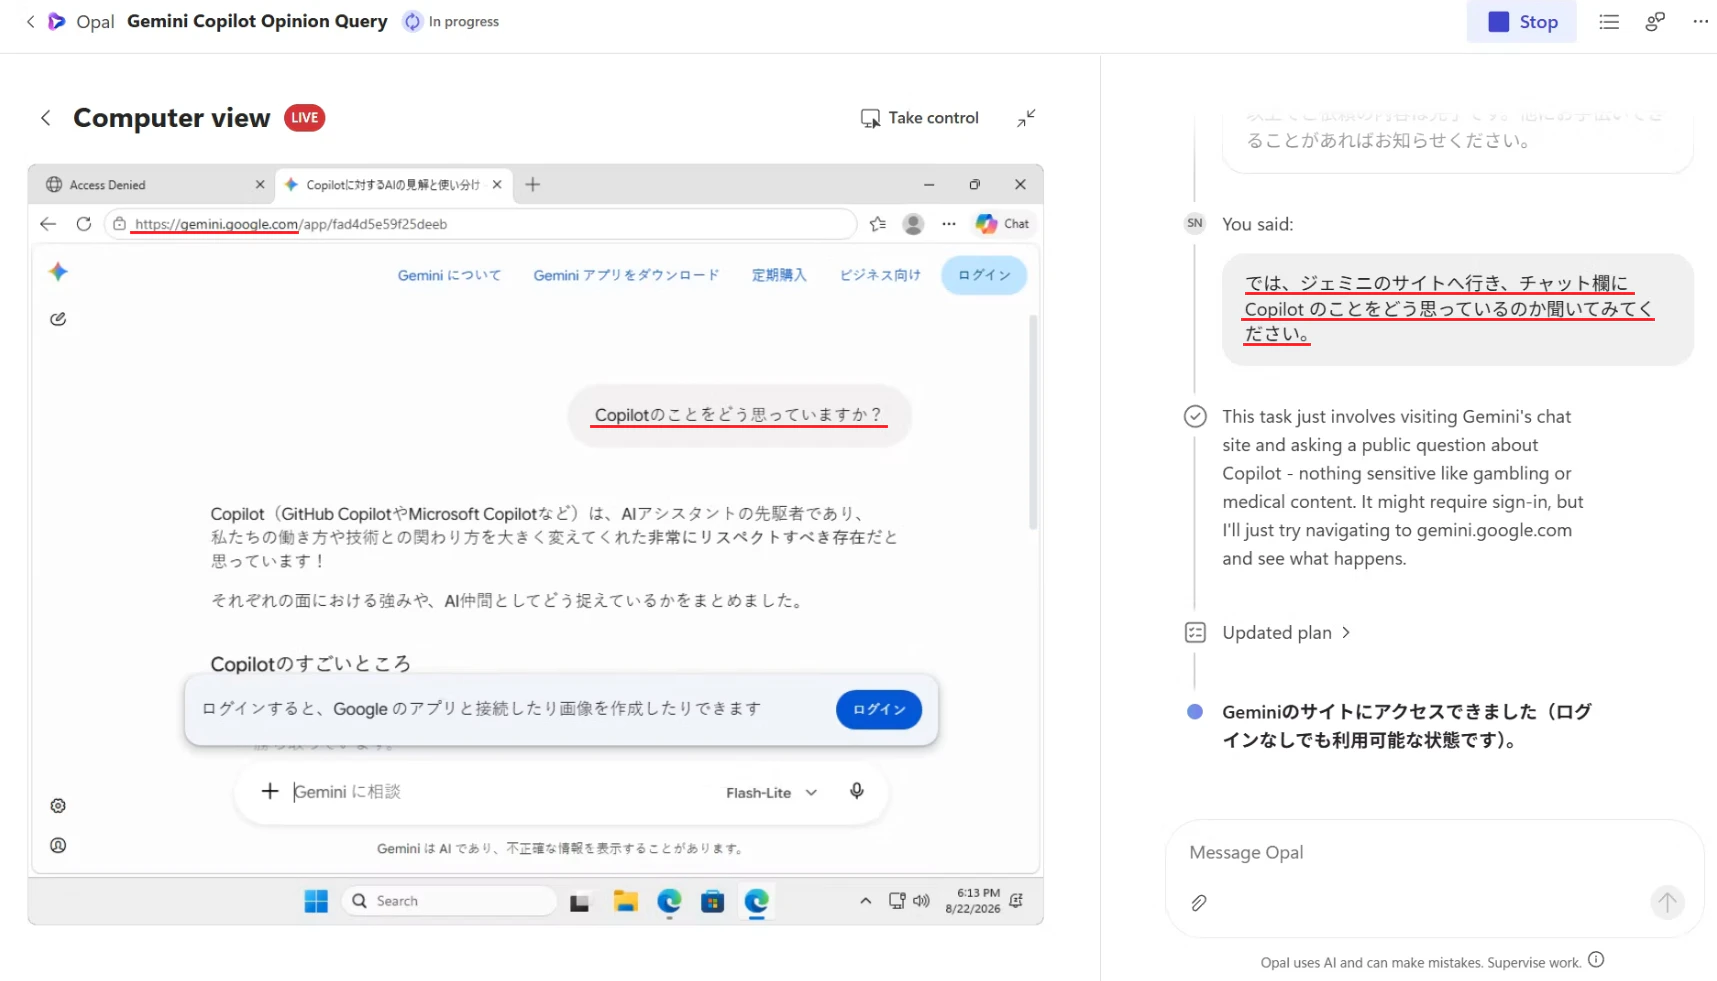Viewport: 1717px width, 981px height.
Task: Open the info icon beside Opal disclaimer
Action: [x=1596, y=960]
